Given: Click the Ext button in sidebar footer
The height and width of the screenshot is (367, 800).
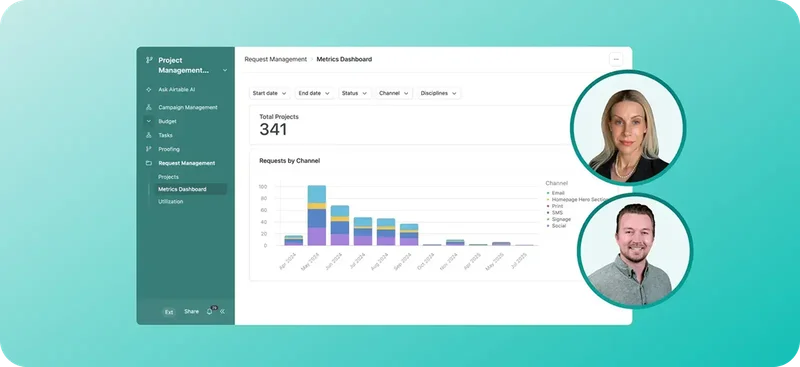Looking at the screenshot, I should (x=169, y=312).
